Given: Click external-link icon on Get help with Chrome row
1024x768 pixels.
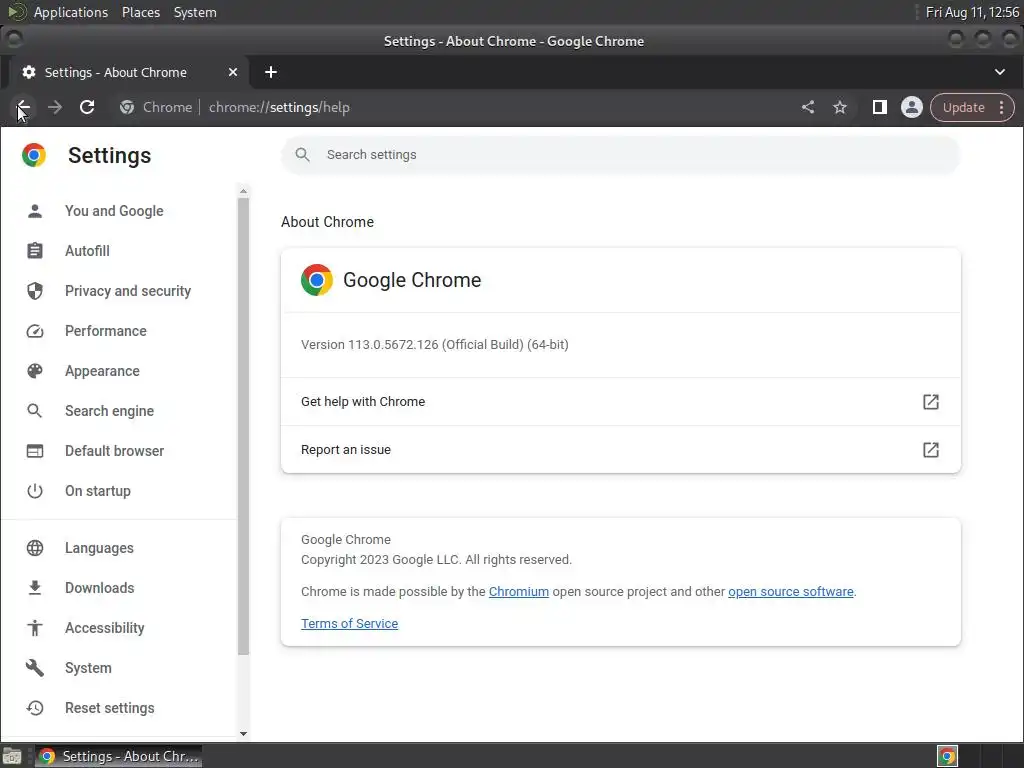Looking at the screenshot, I should point(931,402).
